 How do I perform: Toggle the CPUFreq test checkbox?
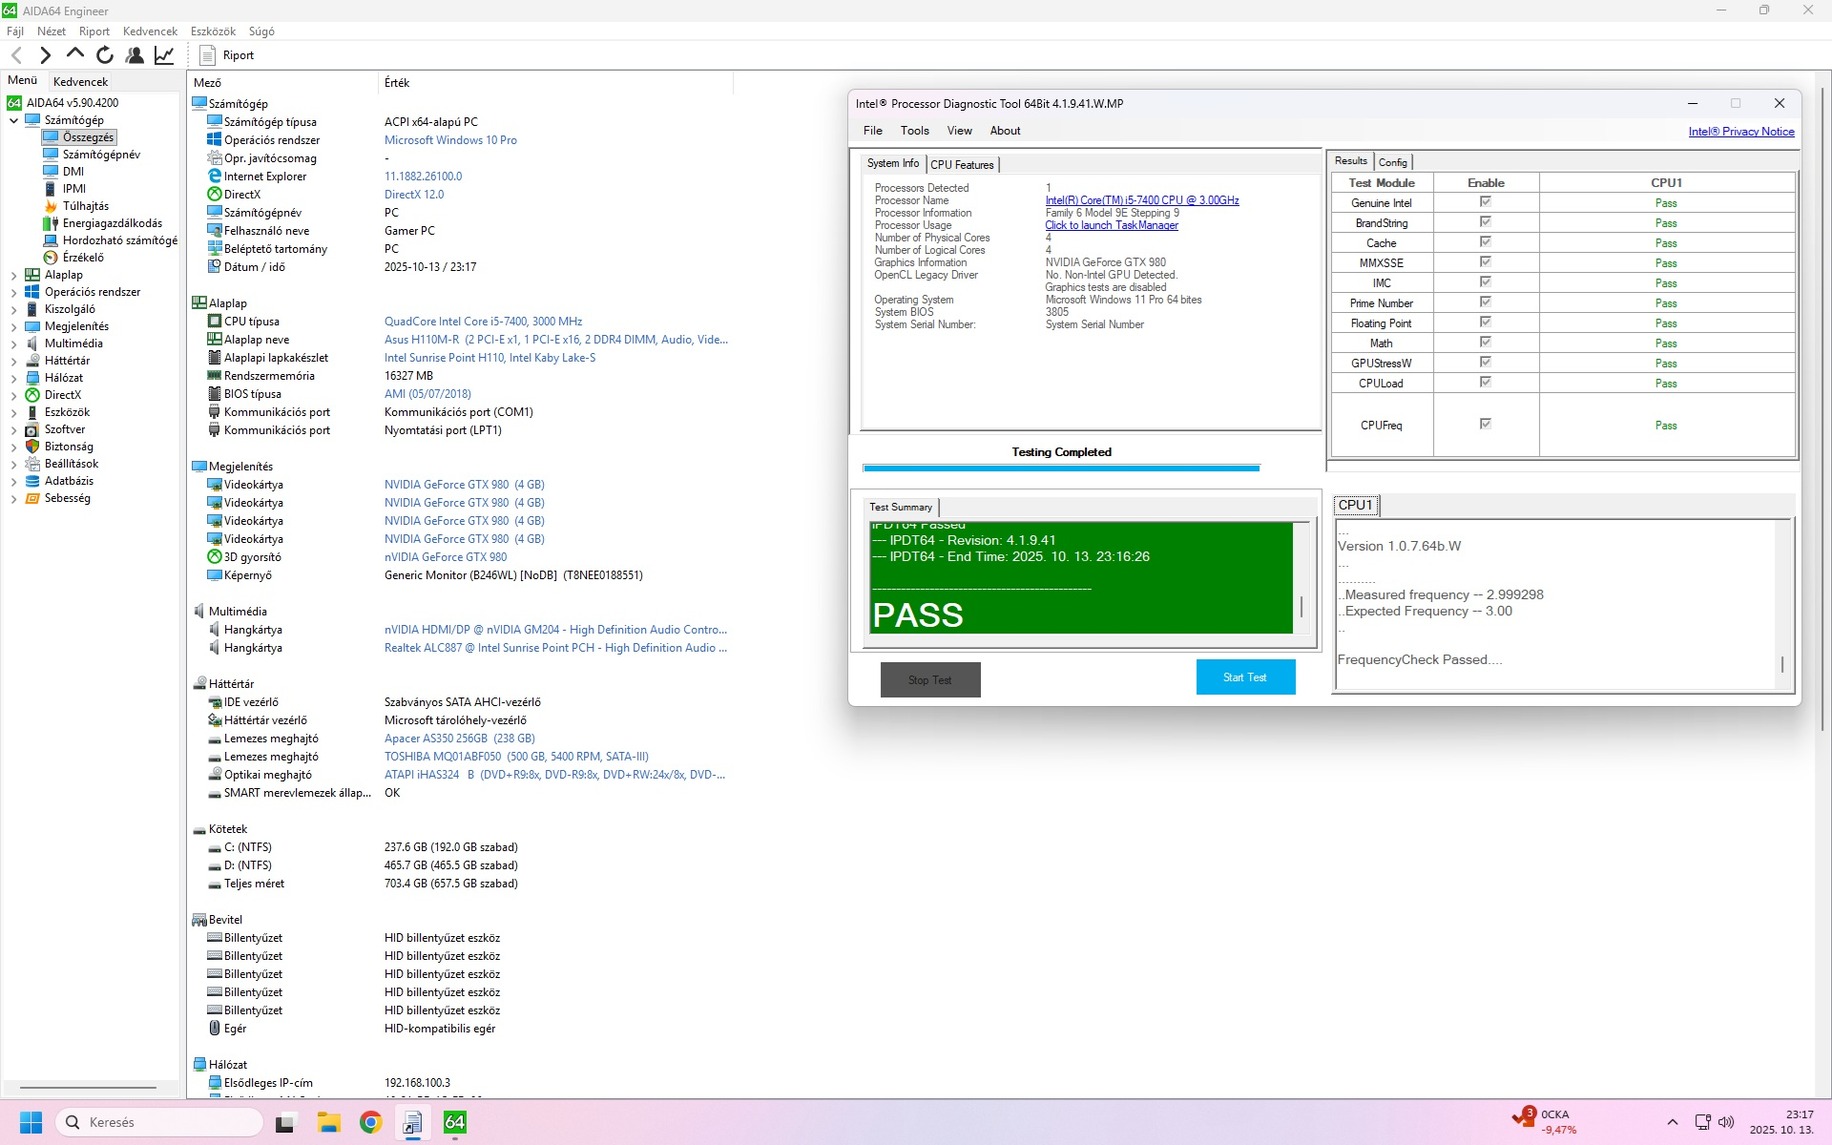(1485, 424)
